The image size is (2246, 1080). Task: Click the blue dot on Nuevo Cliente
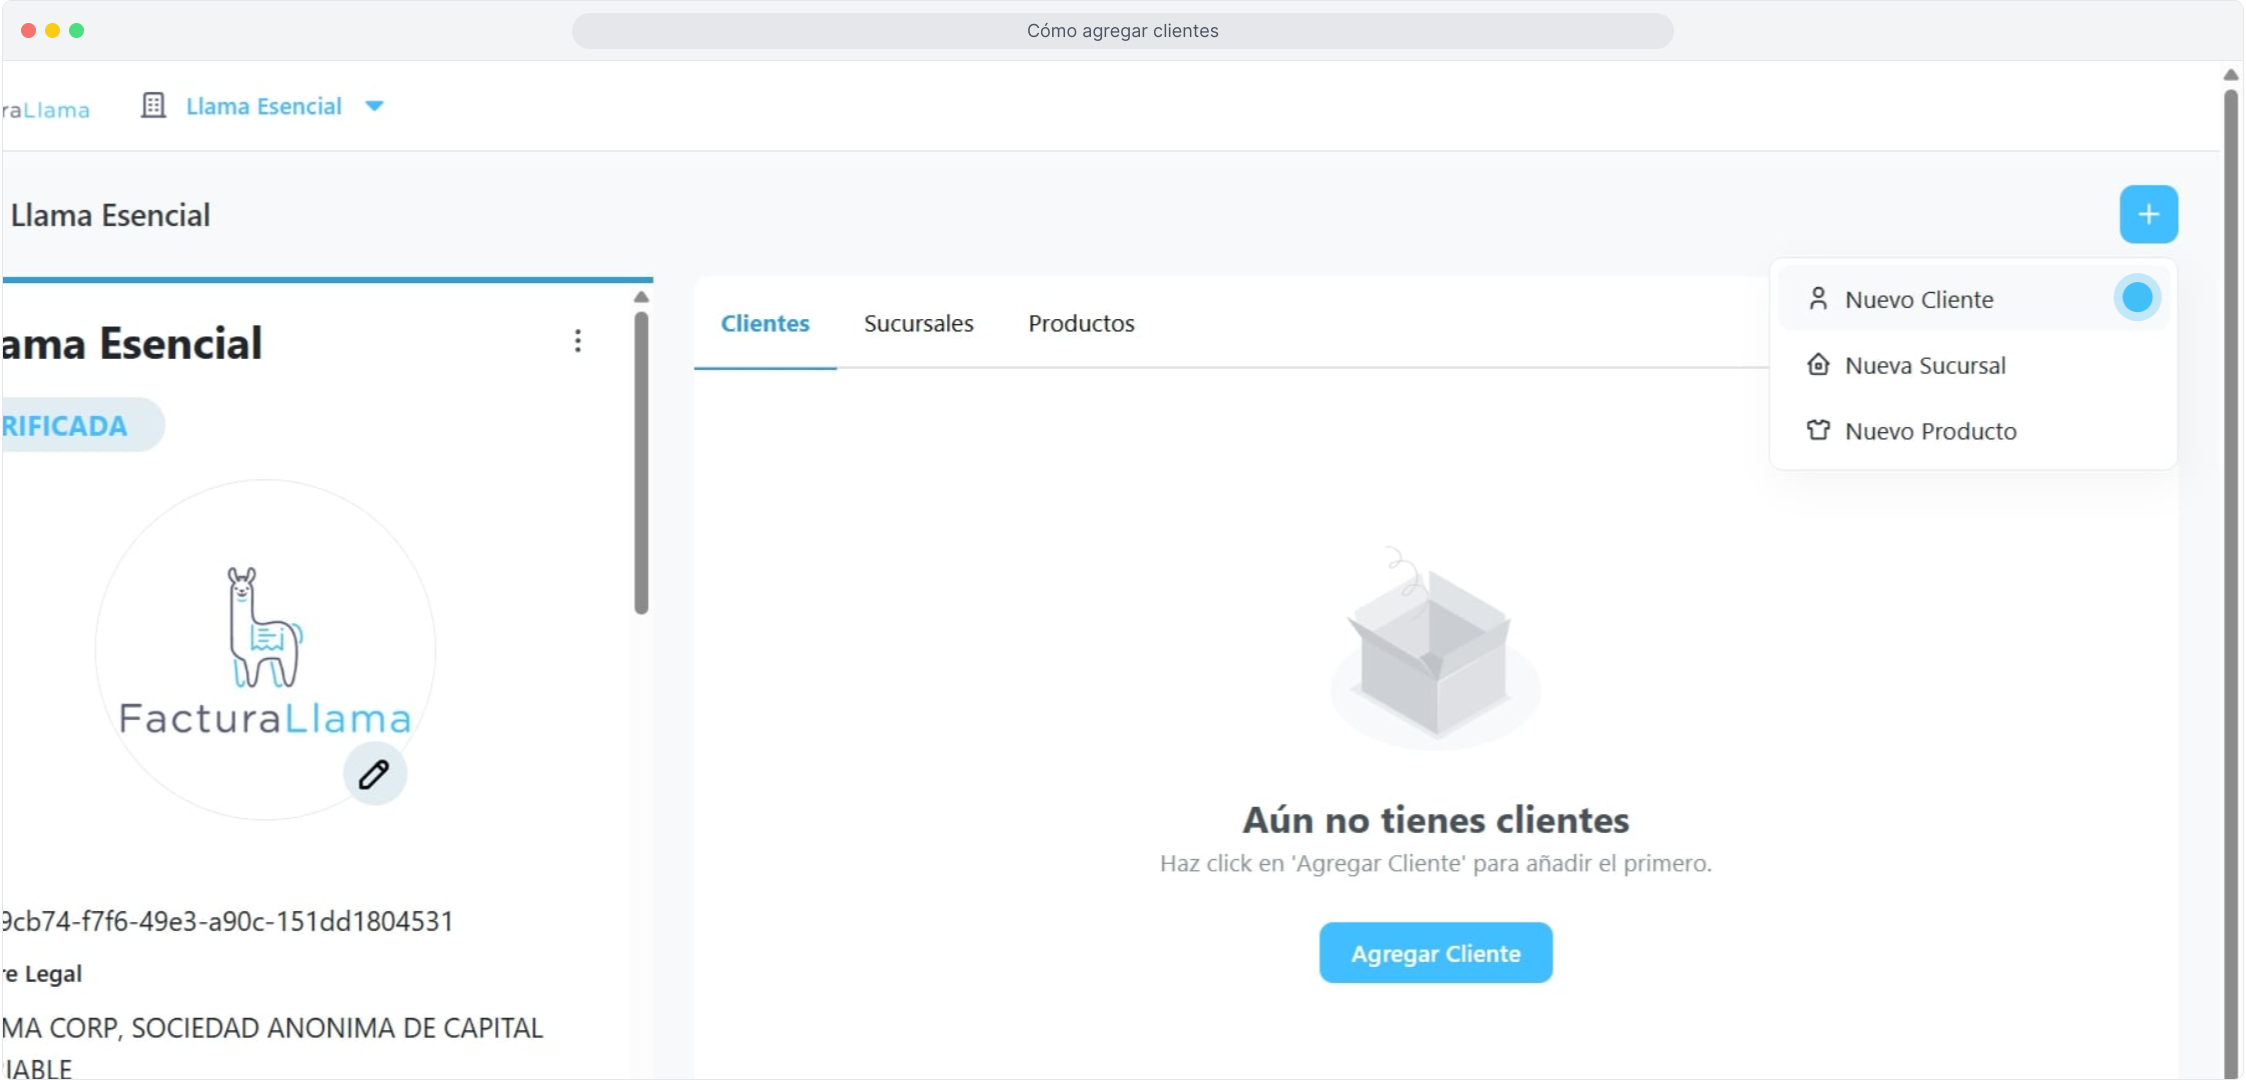pos(2137,298)
